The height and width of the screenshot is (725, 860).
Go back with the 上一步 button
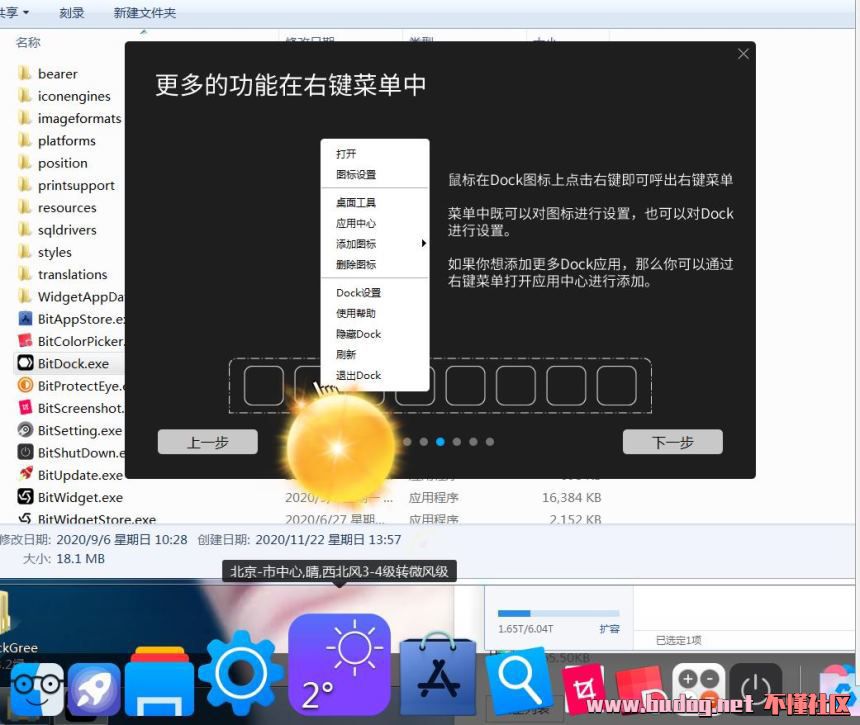(x=207, y=442)
